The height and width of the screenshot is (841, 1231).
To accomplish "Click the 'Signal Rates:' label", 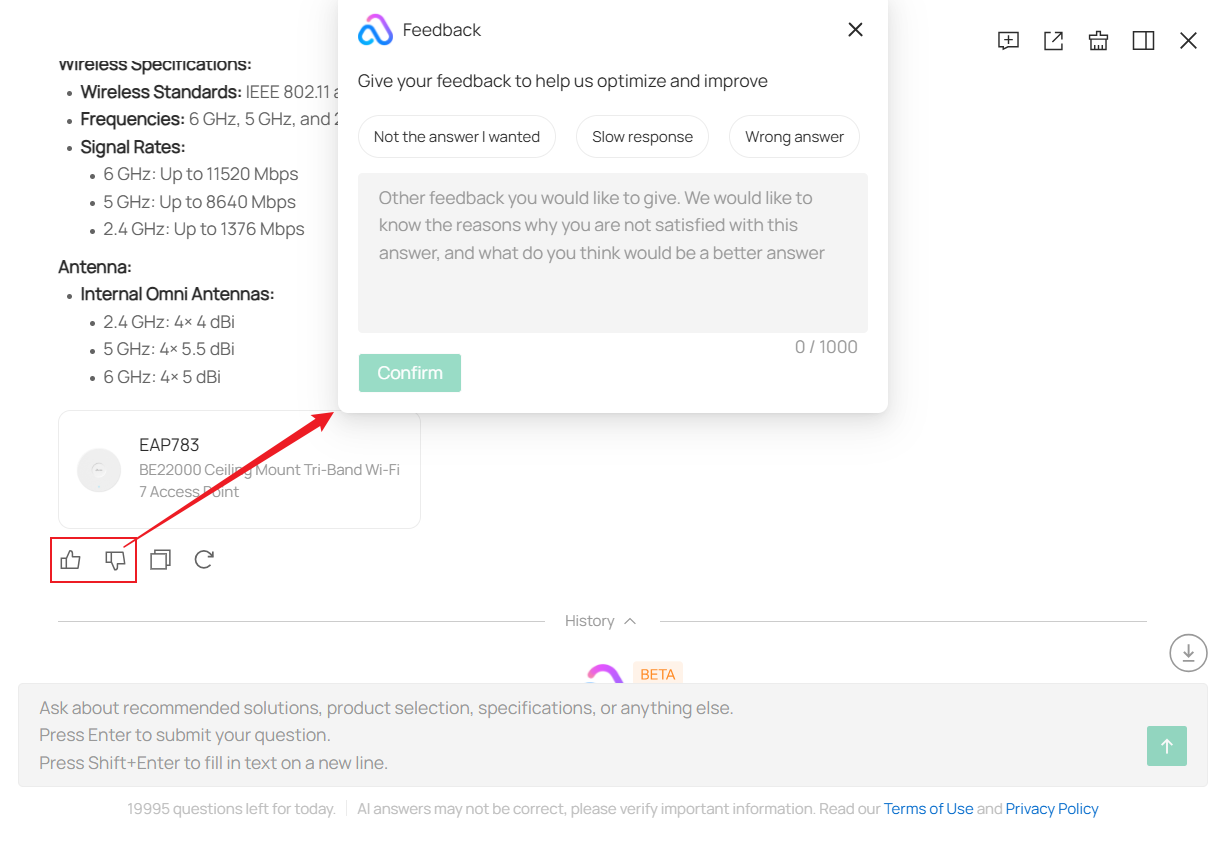I will point(133,147).
